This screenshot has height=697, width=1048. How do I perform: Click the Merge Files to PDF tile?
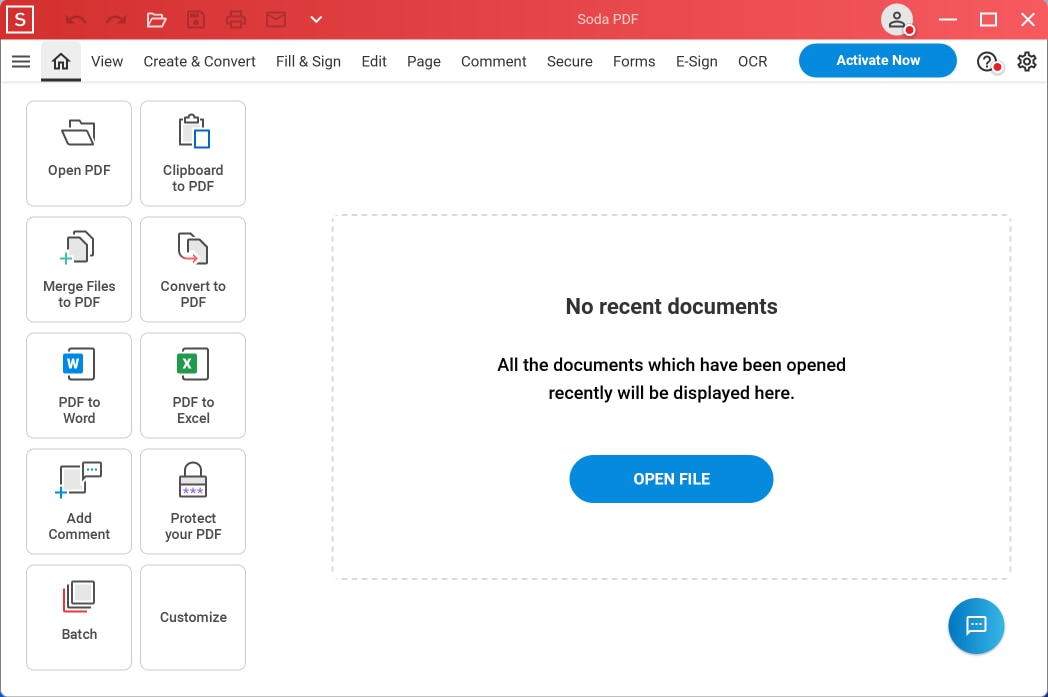click(79, 269)
